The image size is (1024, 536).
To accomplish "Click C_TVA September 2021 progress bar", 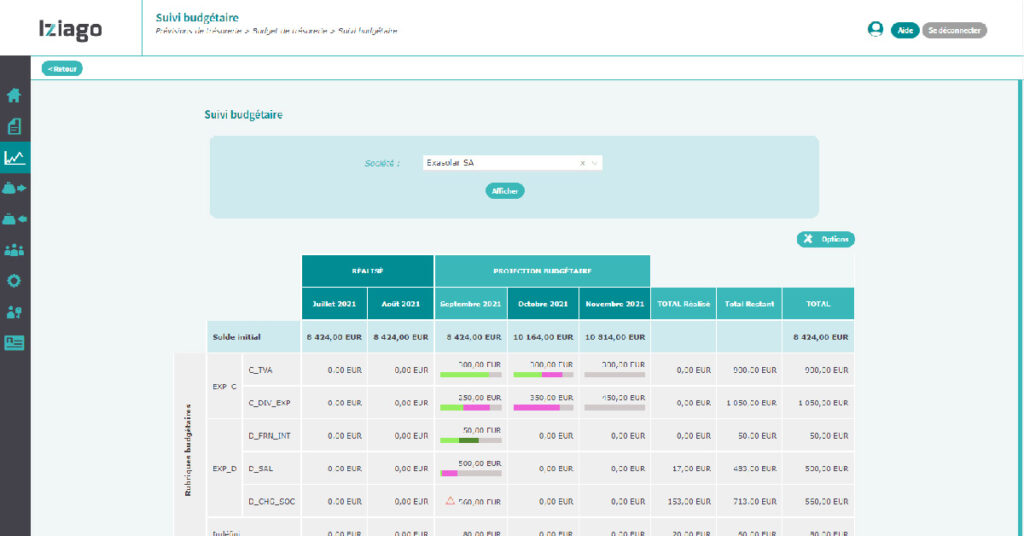I will coord(470,376).
